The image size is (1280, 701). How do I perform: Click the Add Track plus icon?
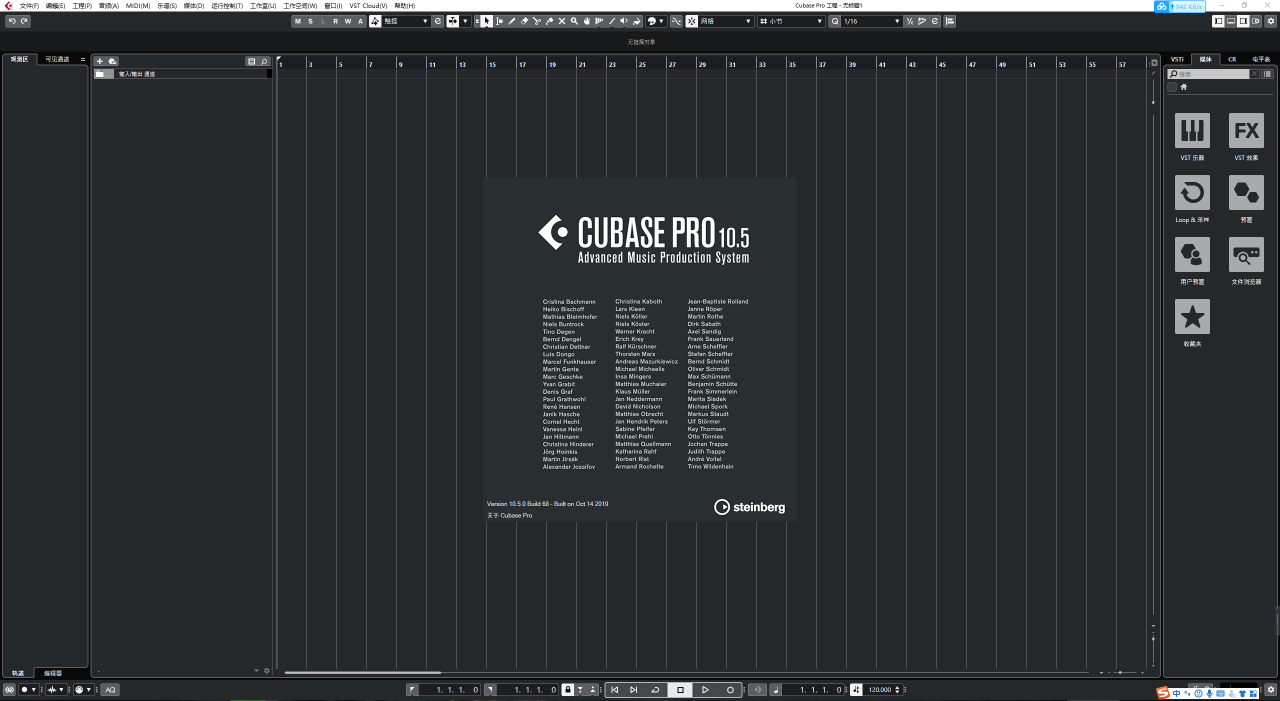click(x=99, y=62)
